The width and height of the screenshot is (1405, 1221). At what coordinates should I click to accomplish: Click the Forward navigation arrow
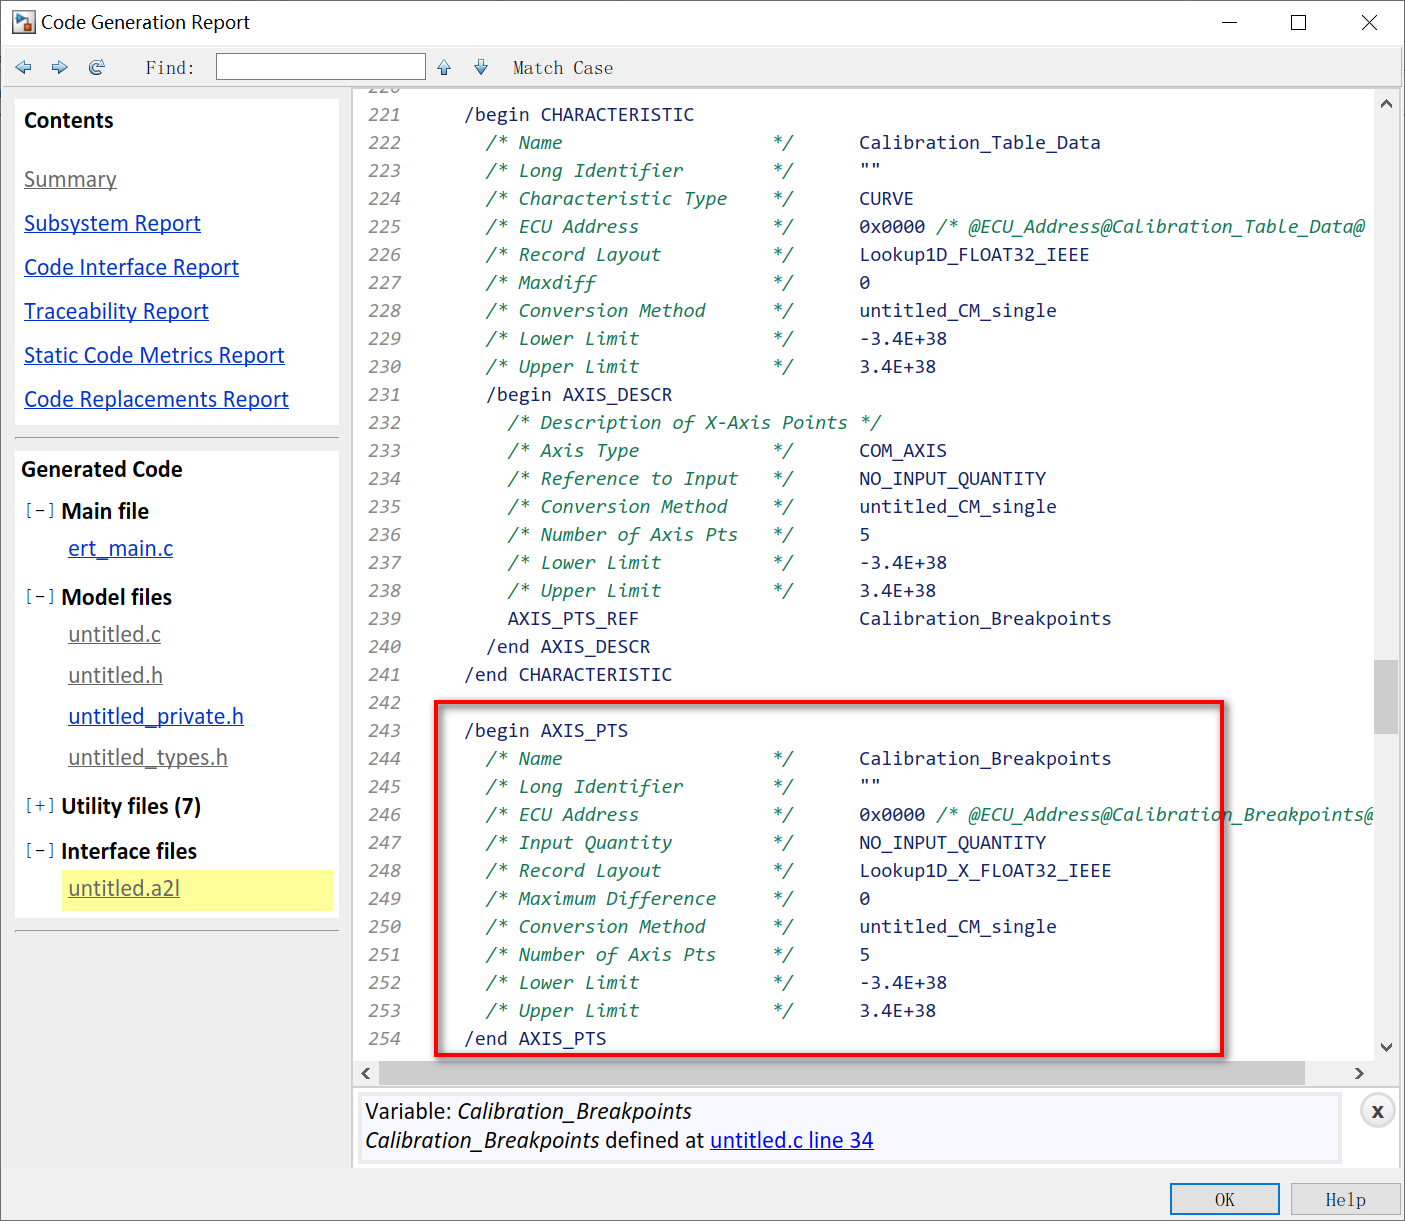(x=60, y=67)
